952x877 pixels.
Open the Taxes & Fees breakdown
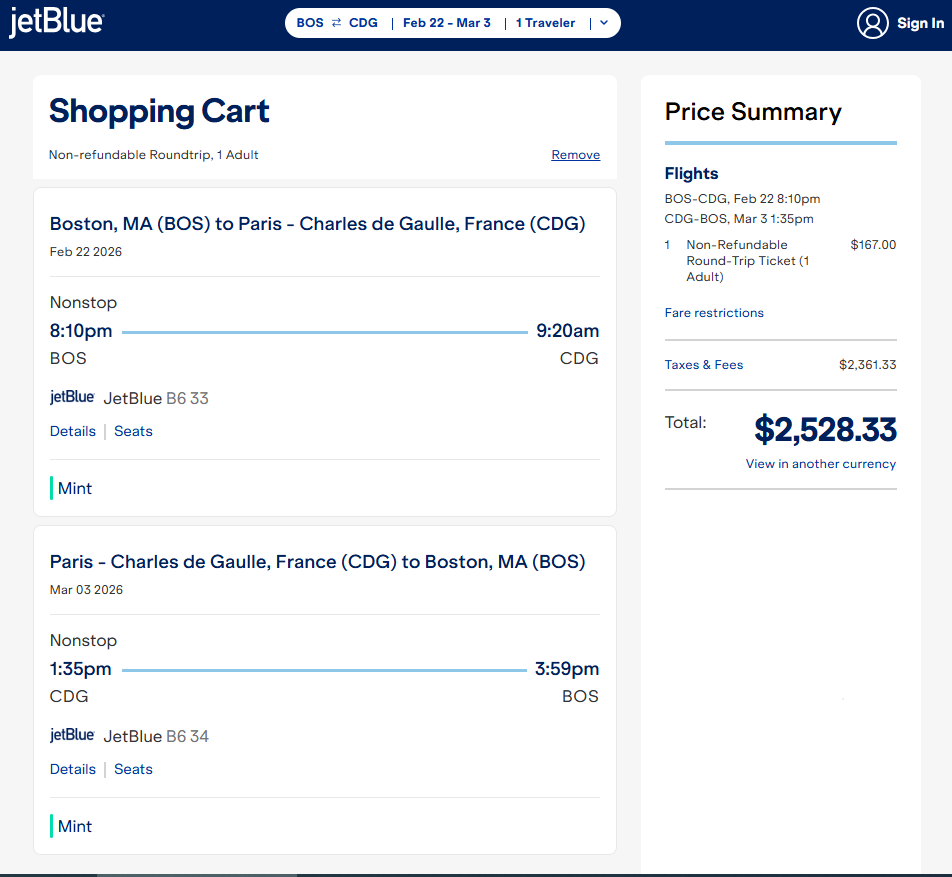[704, 364]
